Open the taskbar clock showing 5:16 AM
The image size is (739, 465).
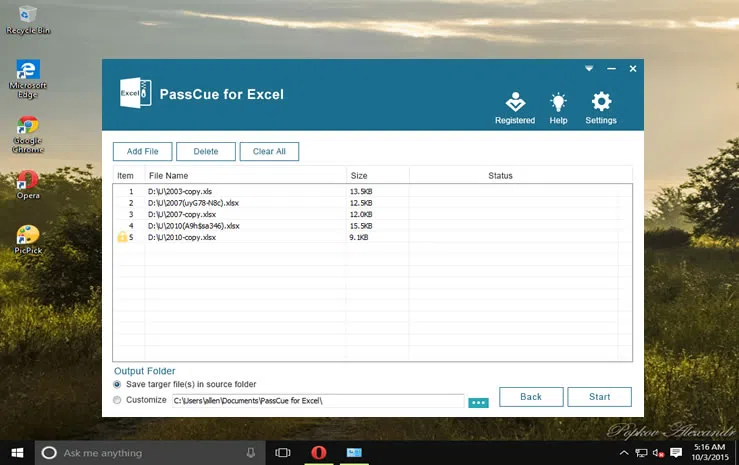point(710,452)
